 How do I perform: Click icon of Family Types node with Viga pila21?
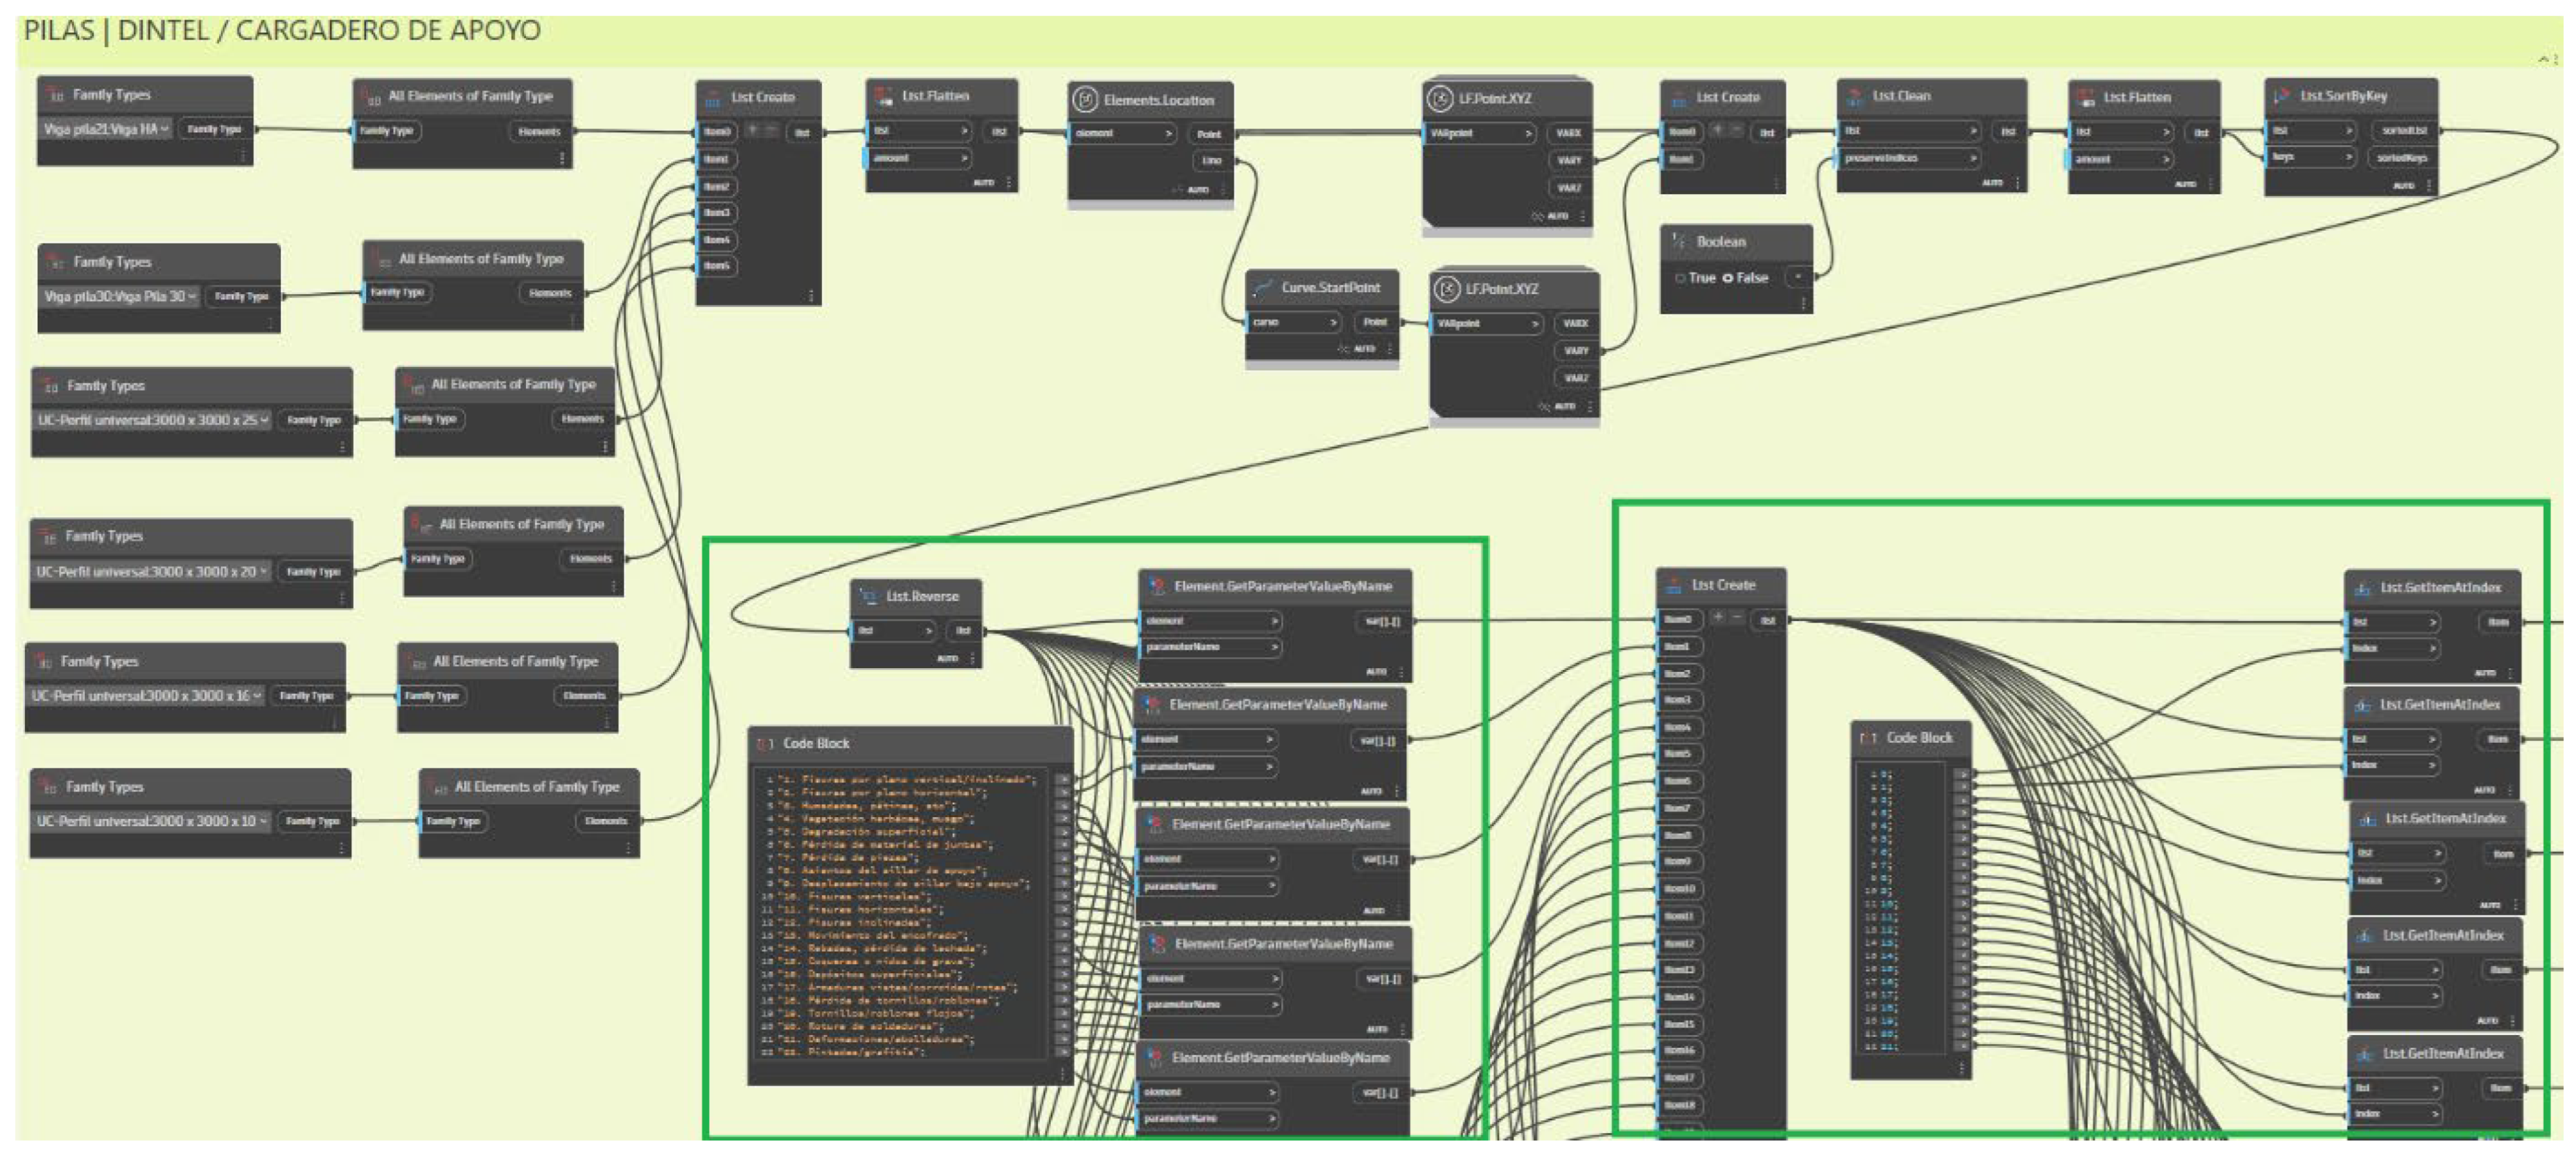(x=55, y=95)
